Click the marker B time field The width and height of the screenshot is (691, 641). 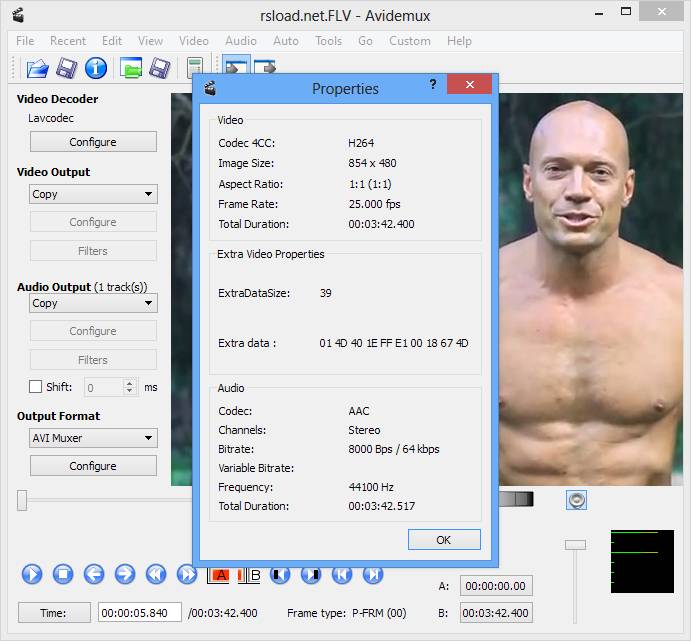[x=496, y=613]
